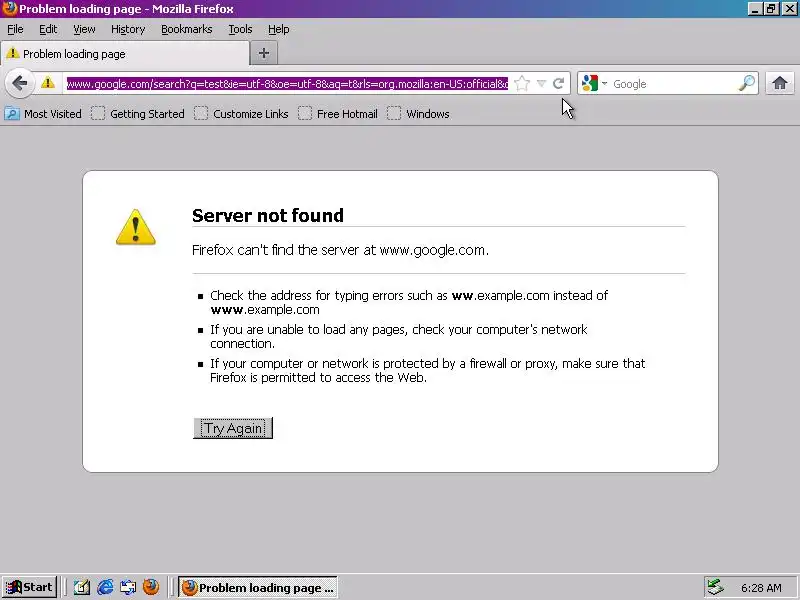The width and height of the screenshot is (800, 600).
Task: Open the Windows Start menu
Action: pyautogui.click(x=30, y=587)
